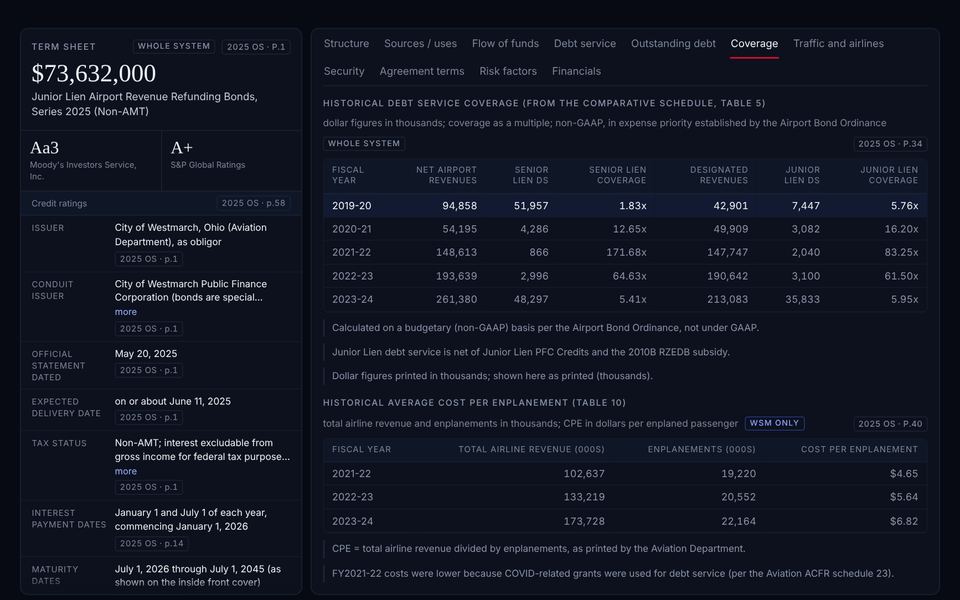Click the $6.82 cost per enplanement value
The image size is (960, 600).
(x=904, y=521)
